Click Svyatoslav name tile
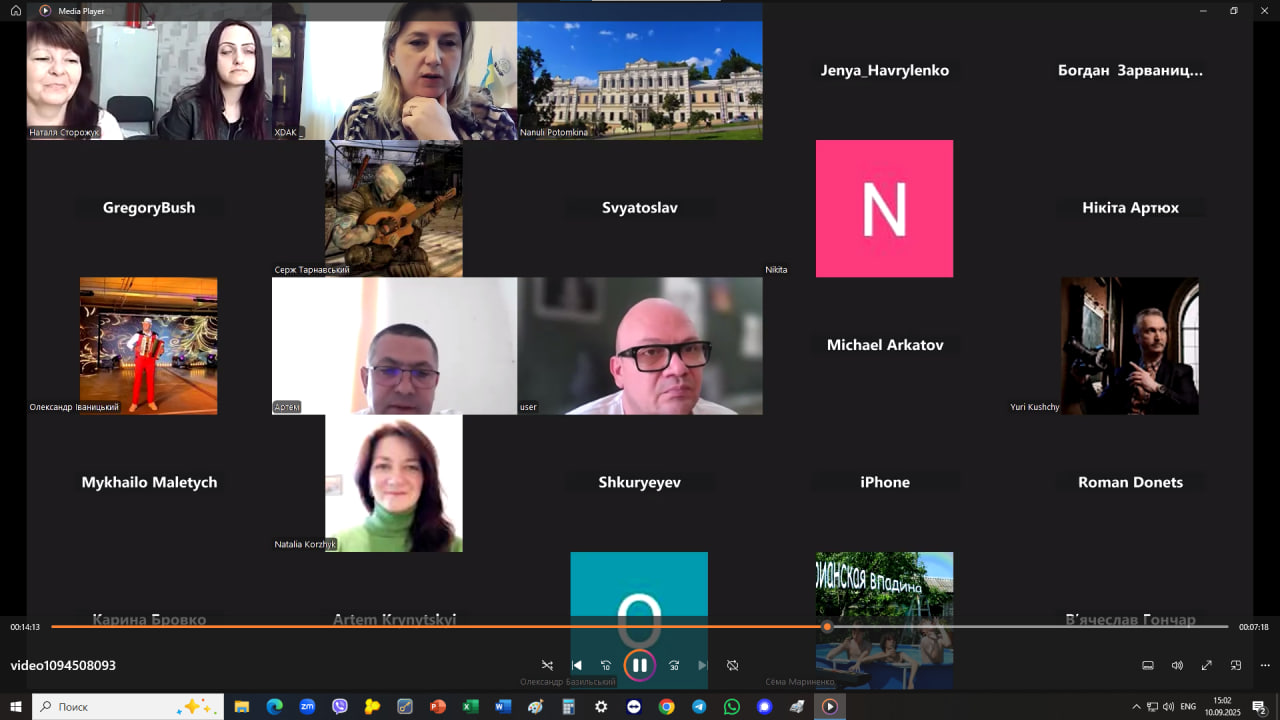1280x720 pixels. point(640,208)
